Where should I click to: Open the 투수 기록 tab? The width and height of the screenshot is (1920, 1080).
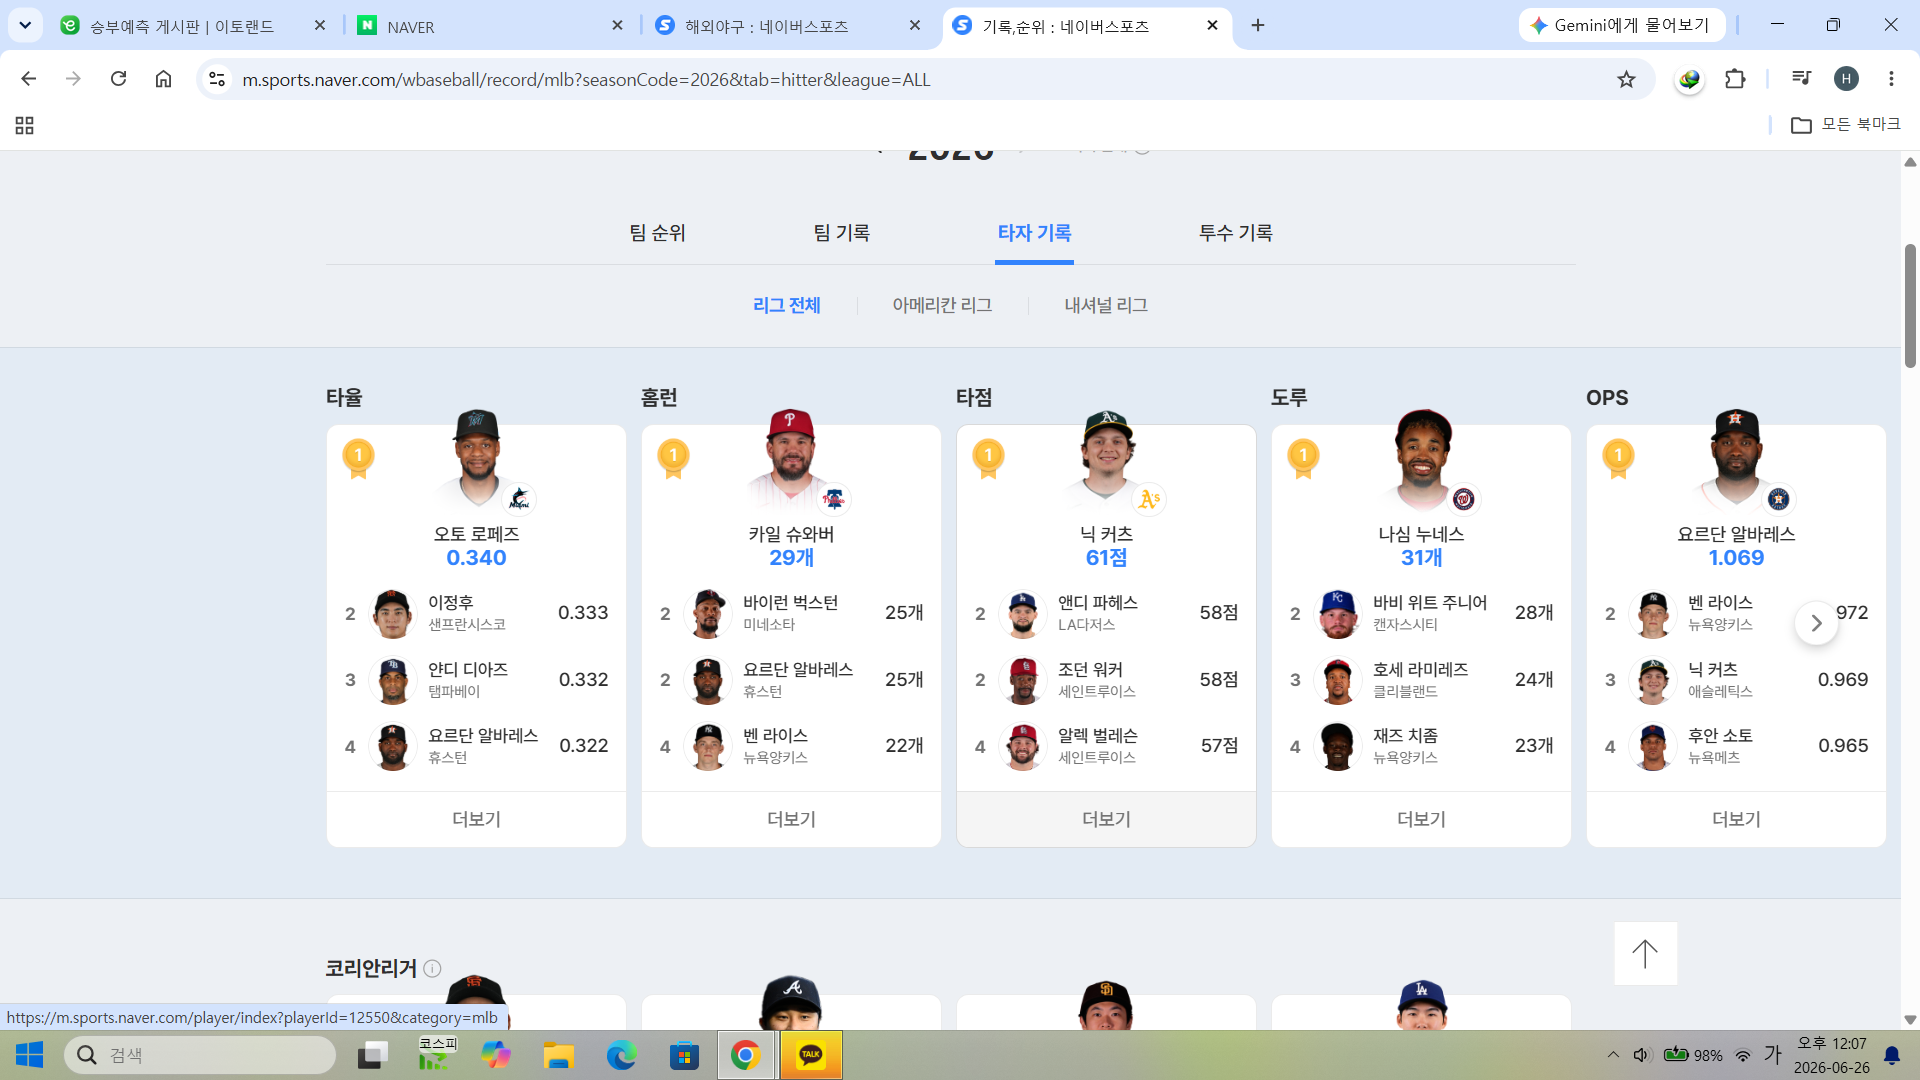(x=1236, y=233)
